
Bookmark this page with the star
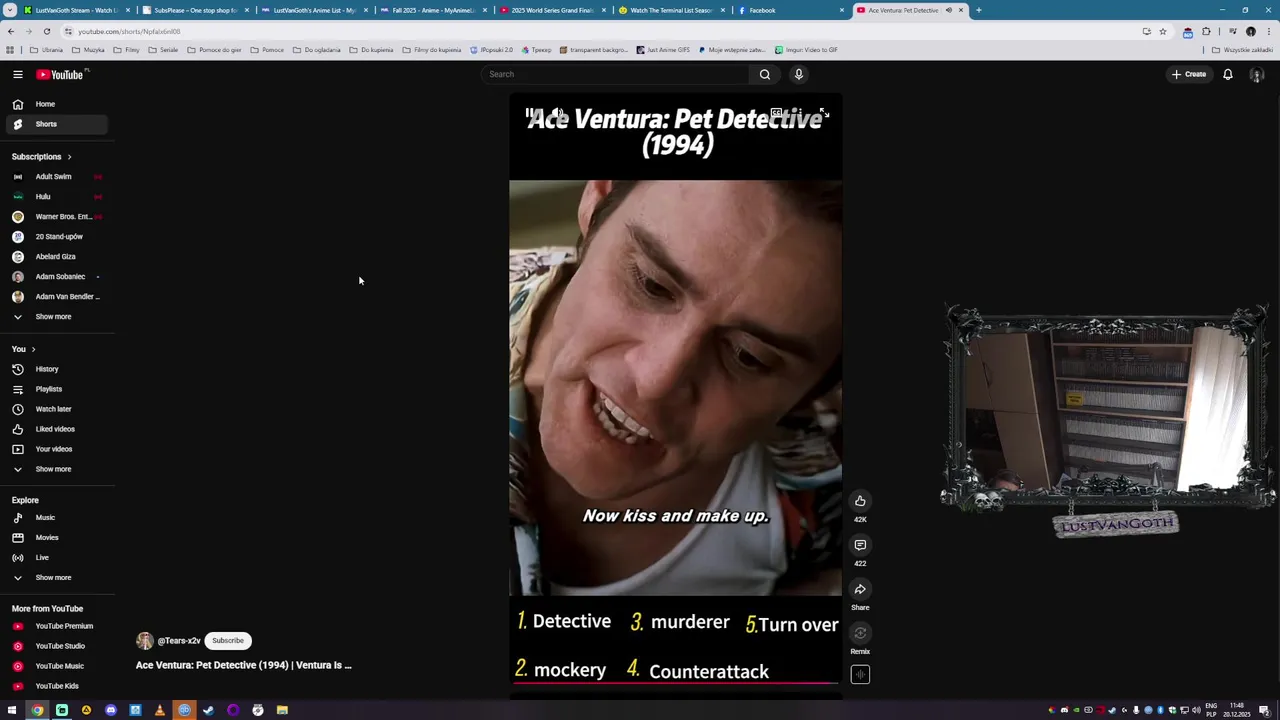[x=1162, y=31]
